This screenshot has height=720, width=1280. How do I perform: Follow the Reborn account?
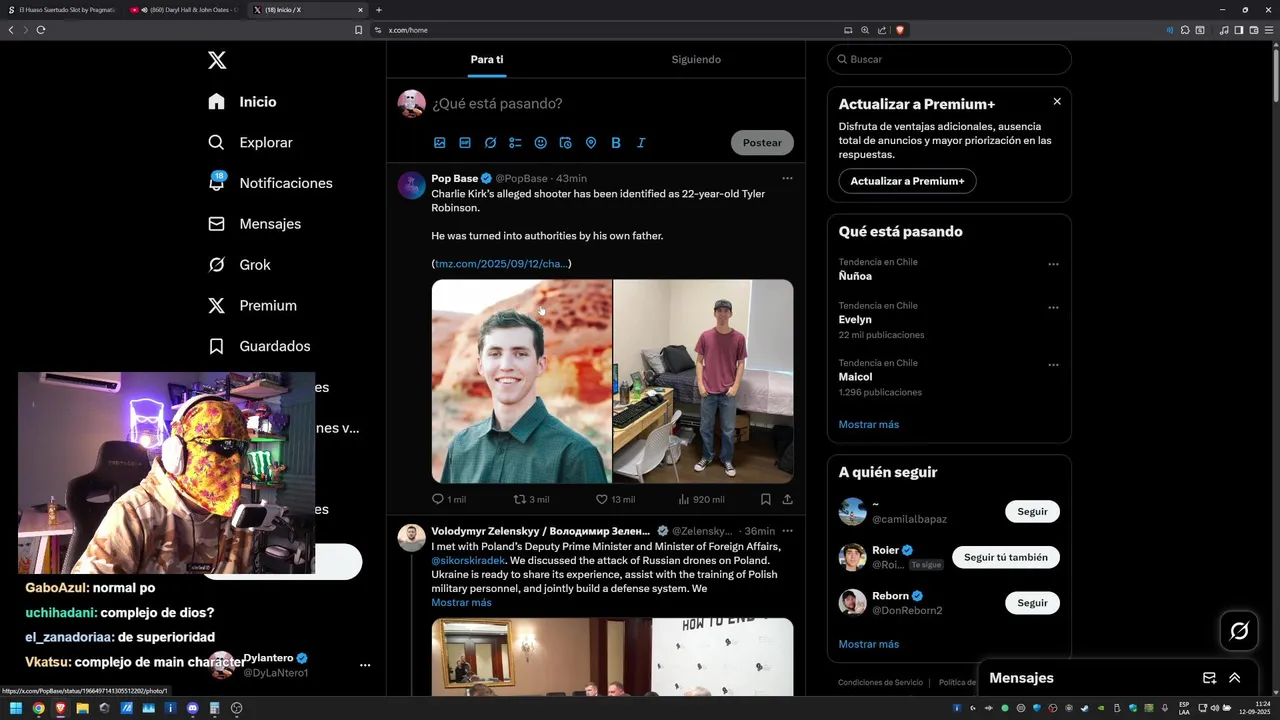coord(1032,603)
